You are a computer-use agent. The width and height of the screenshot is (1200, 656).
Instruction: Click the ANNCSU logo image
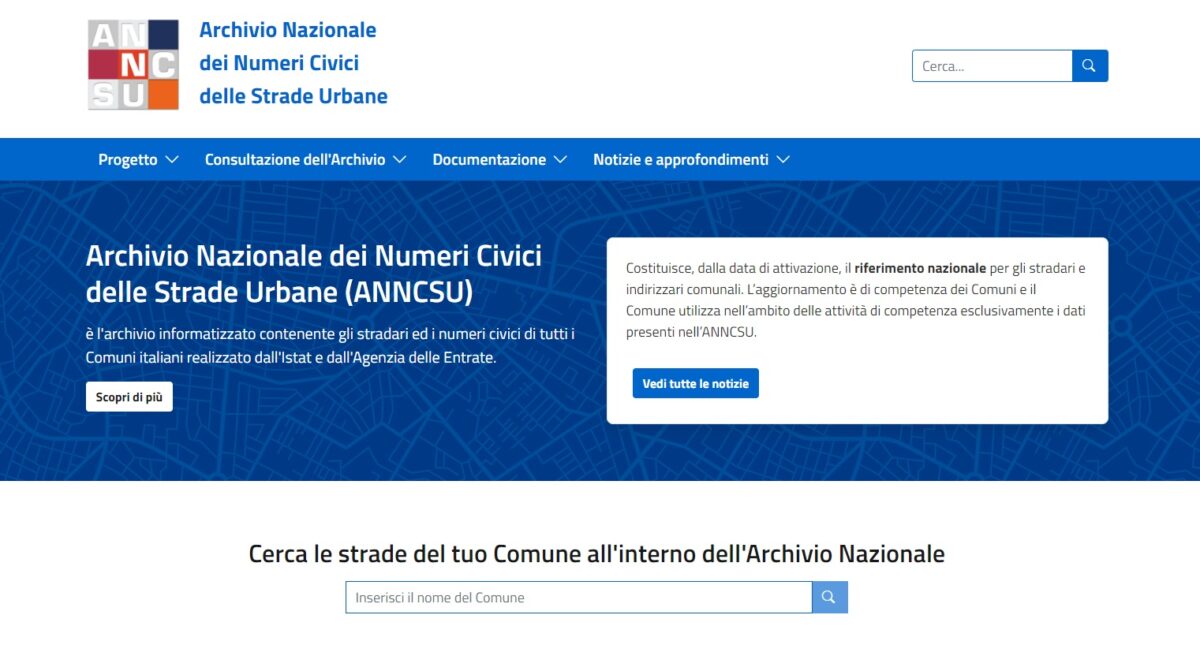pos(133,64)
